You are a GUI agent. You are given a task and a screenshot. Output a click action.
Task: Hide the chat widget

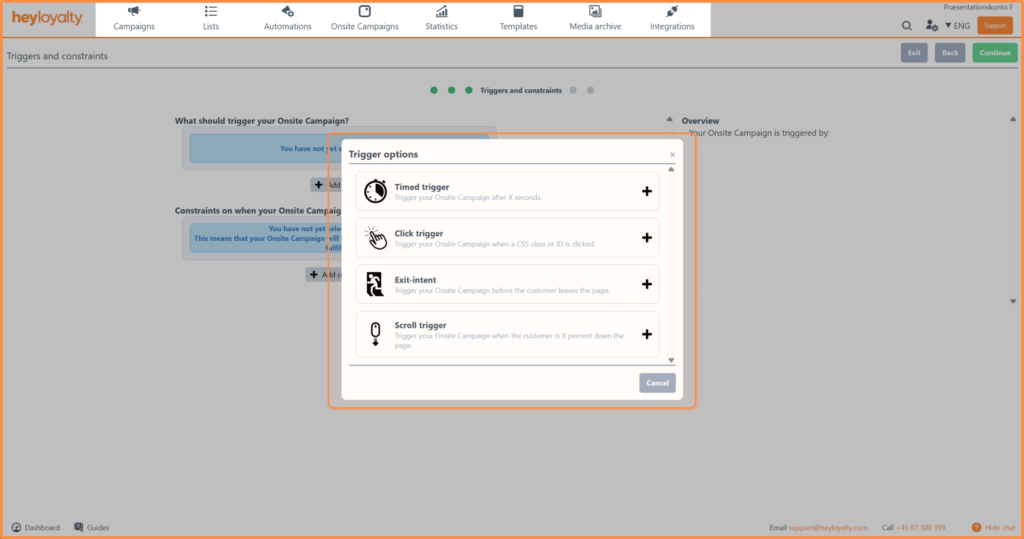[x=993, y=527]
